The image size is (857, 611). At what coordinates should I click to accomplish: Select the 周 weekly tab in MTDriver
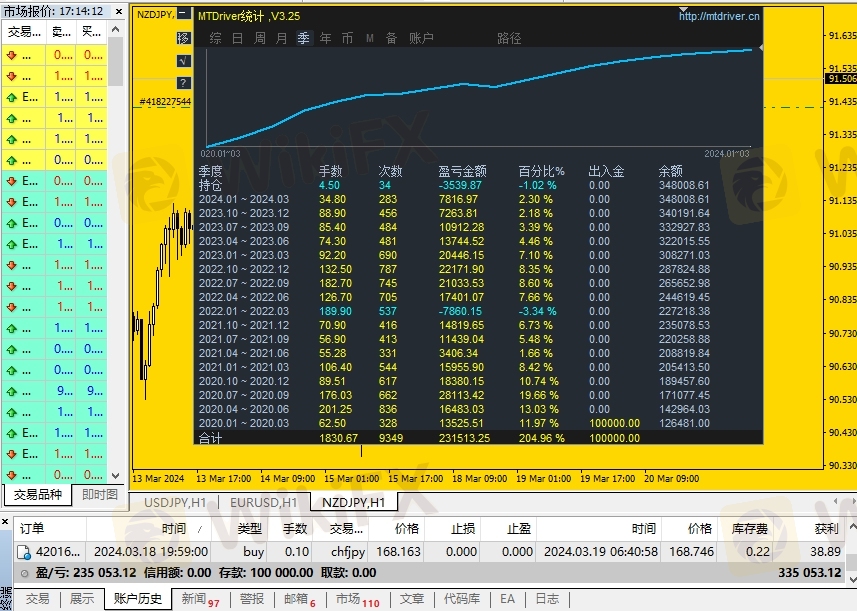(260, 38)
